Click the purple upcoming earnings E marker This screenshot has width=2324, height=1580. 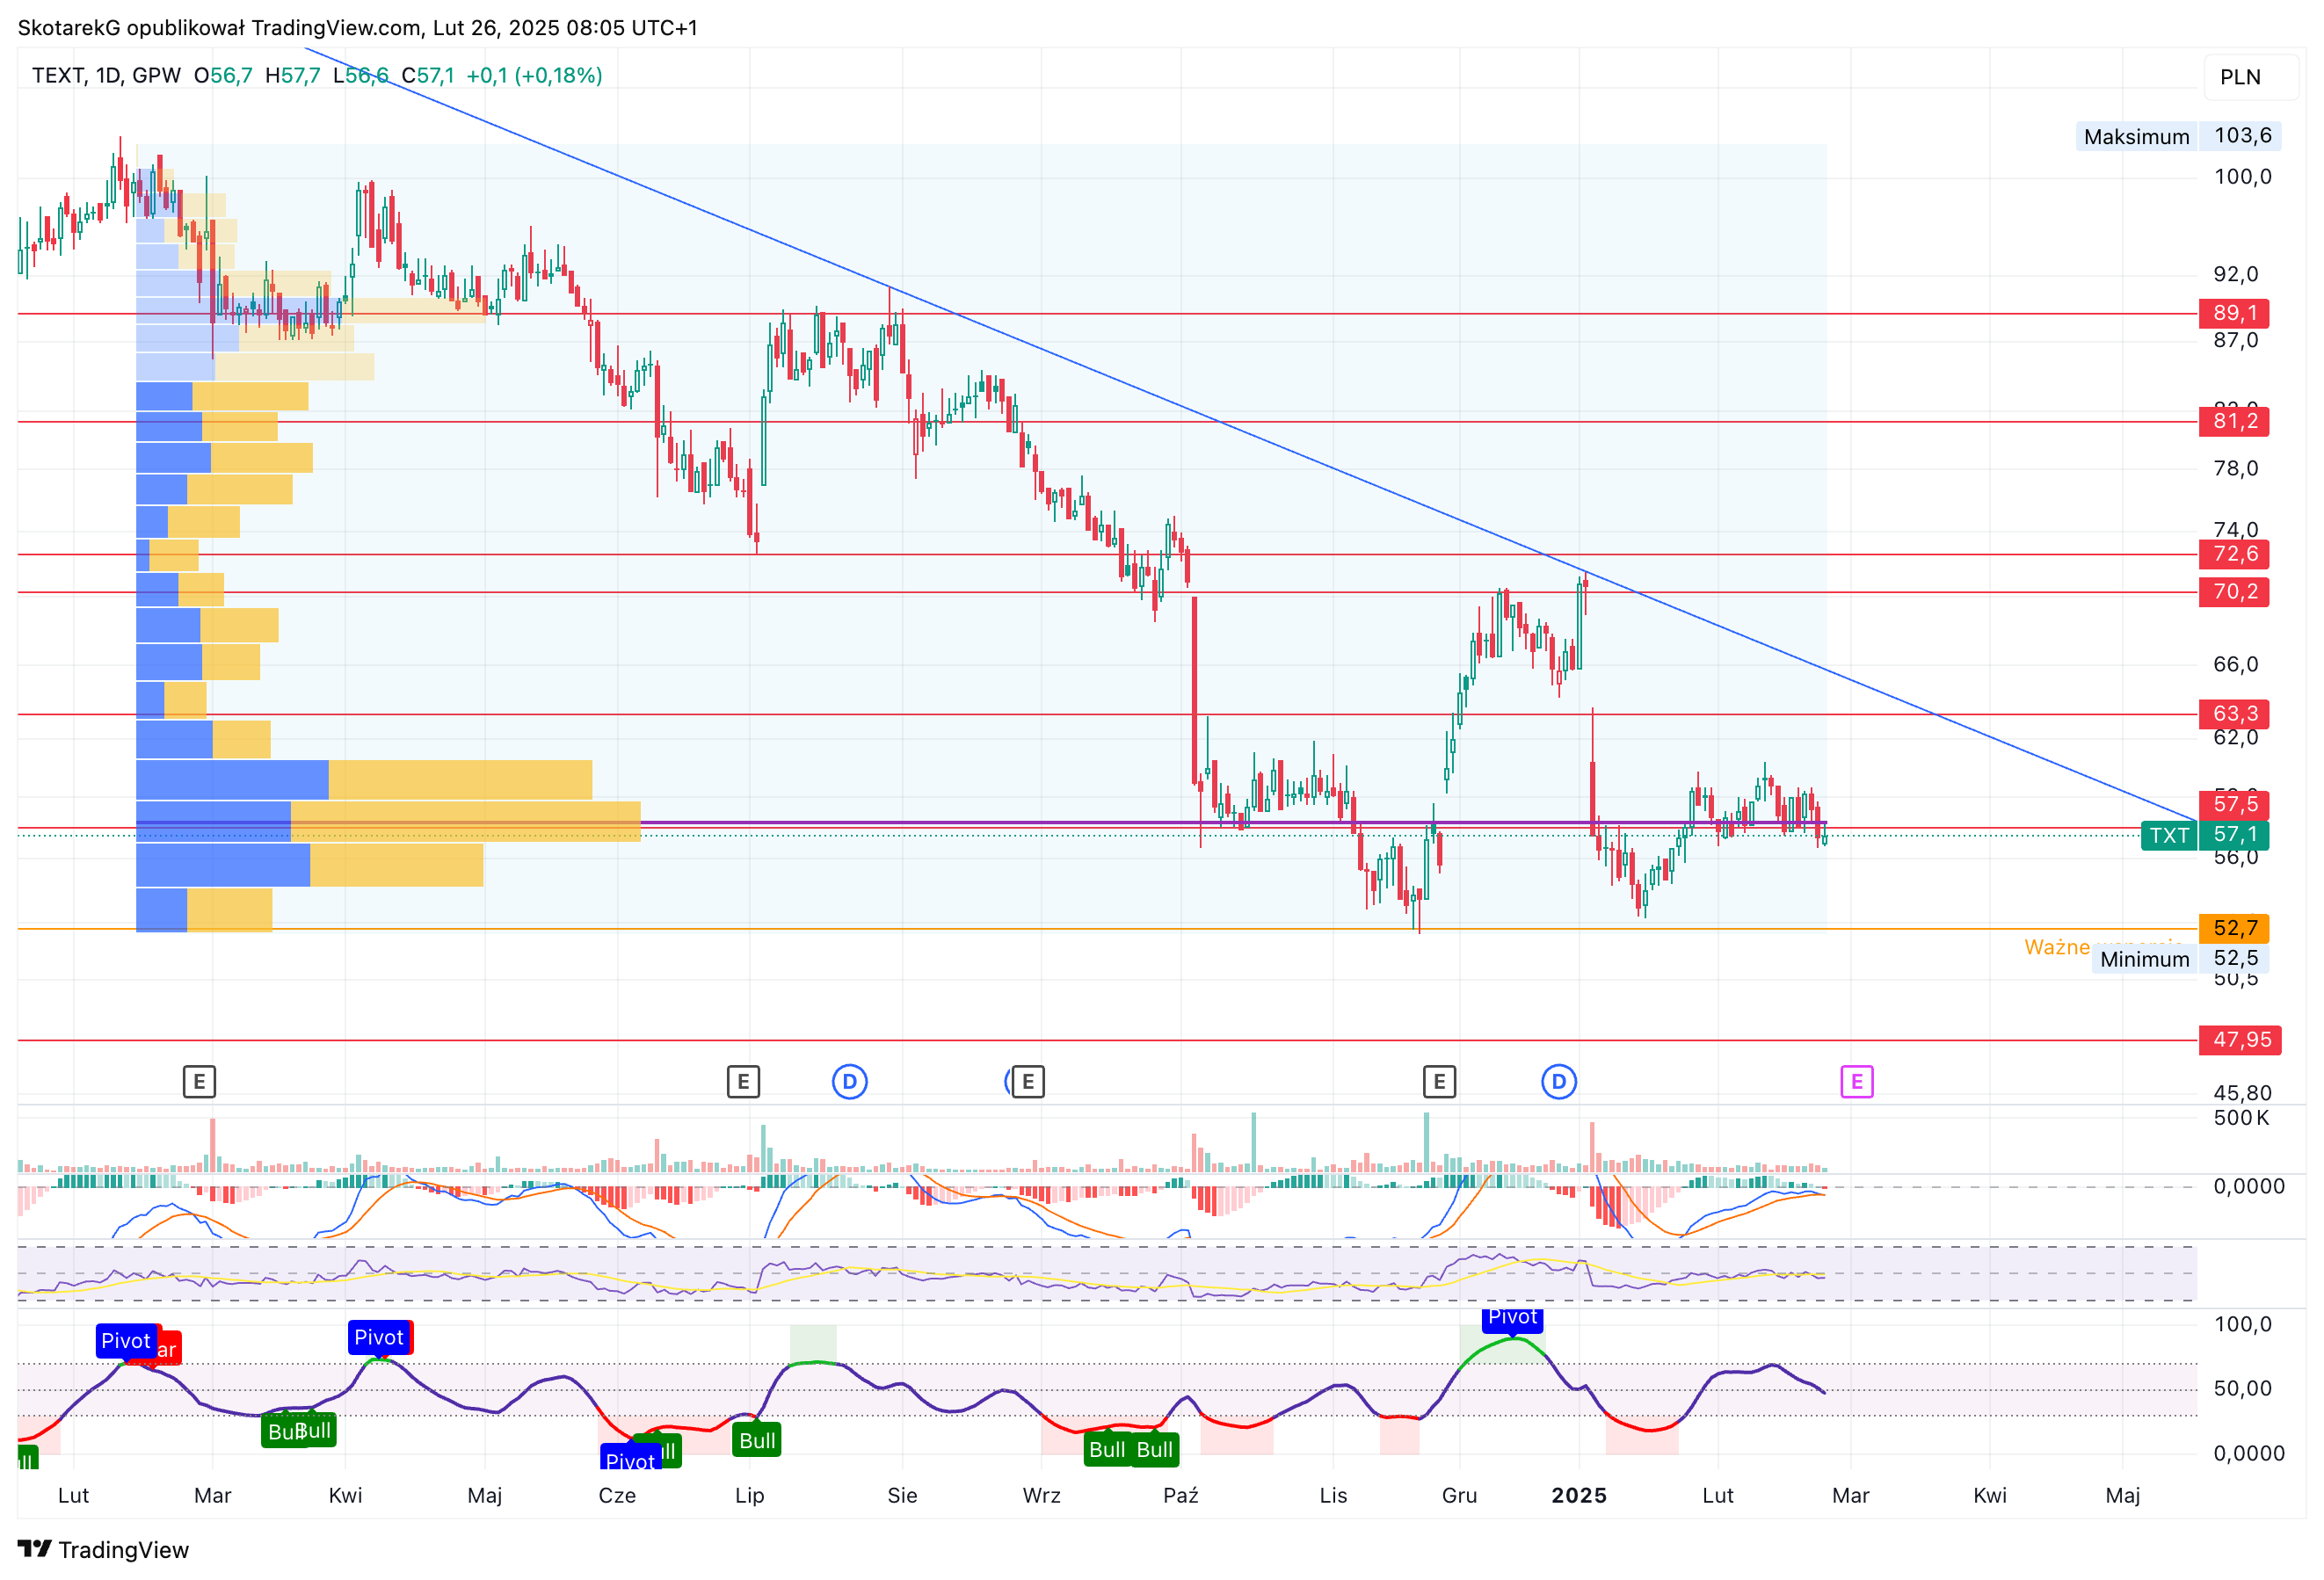coord(1856,1081)
